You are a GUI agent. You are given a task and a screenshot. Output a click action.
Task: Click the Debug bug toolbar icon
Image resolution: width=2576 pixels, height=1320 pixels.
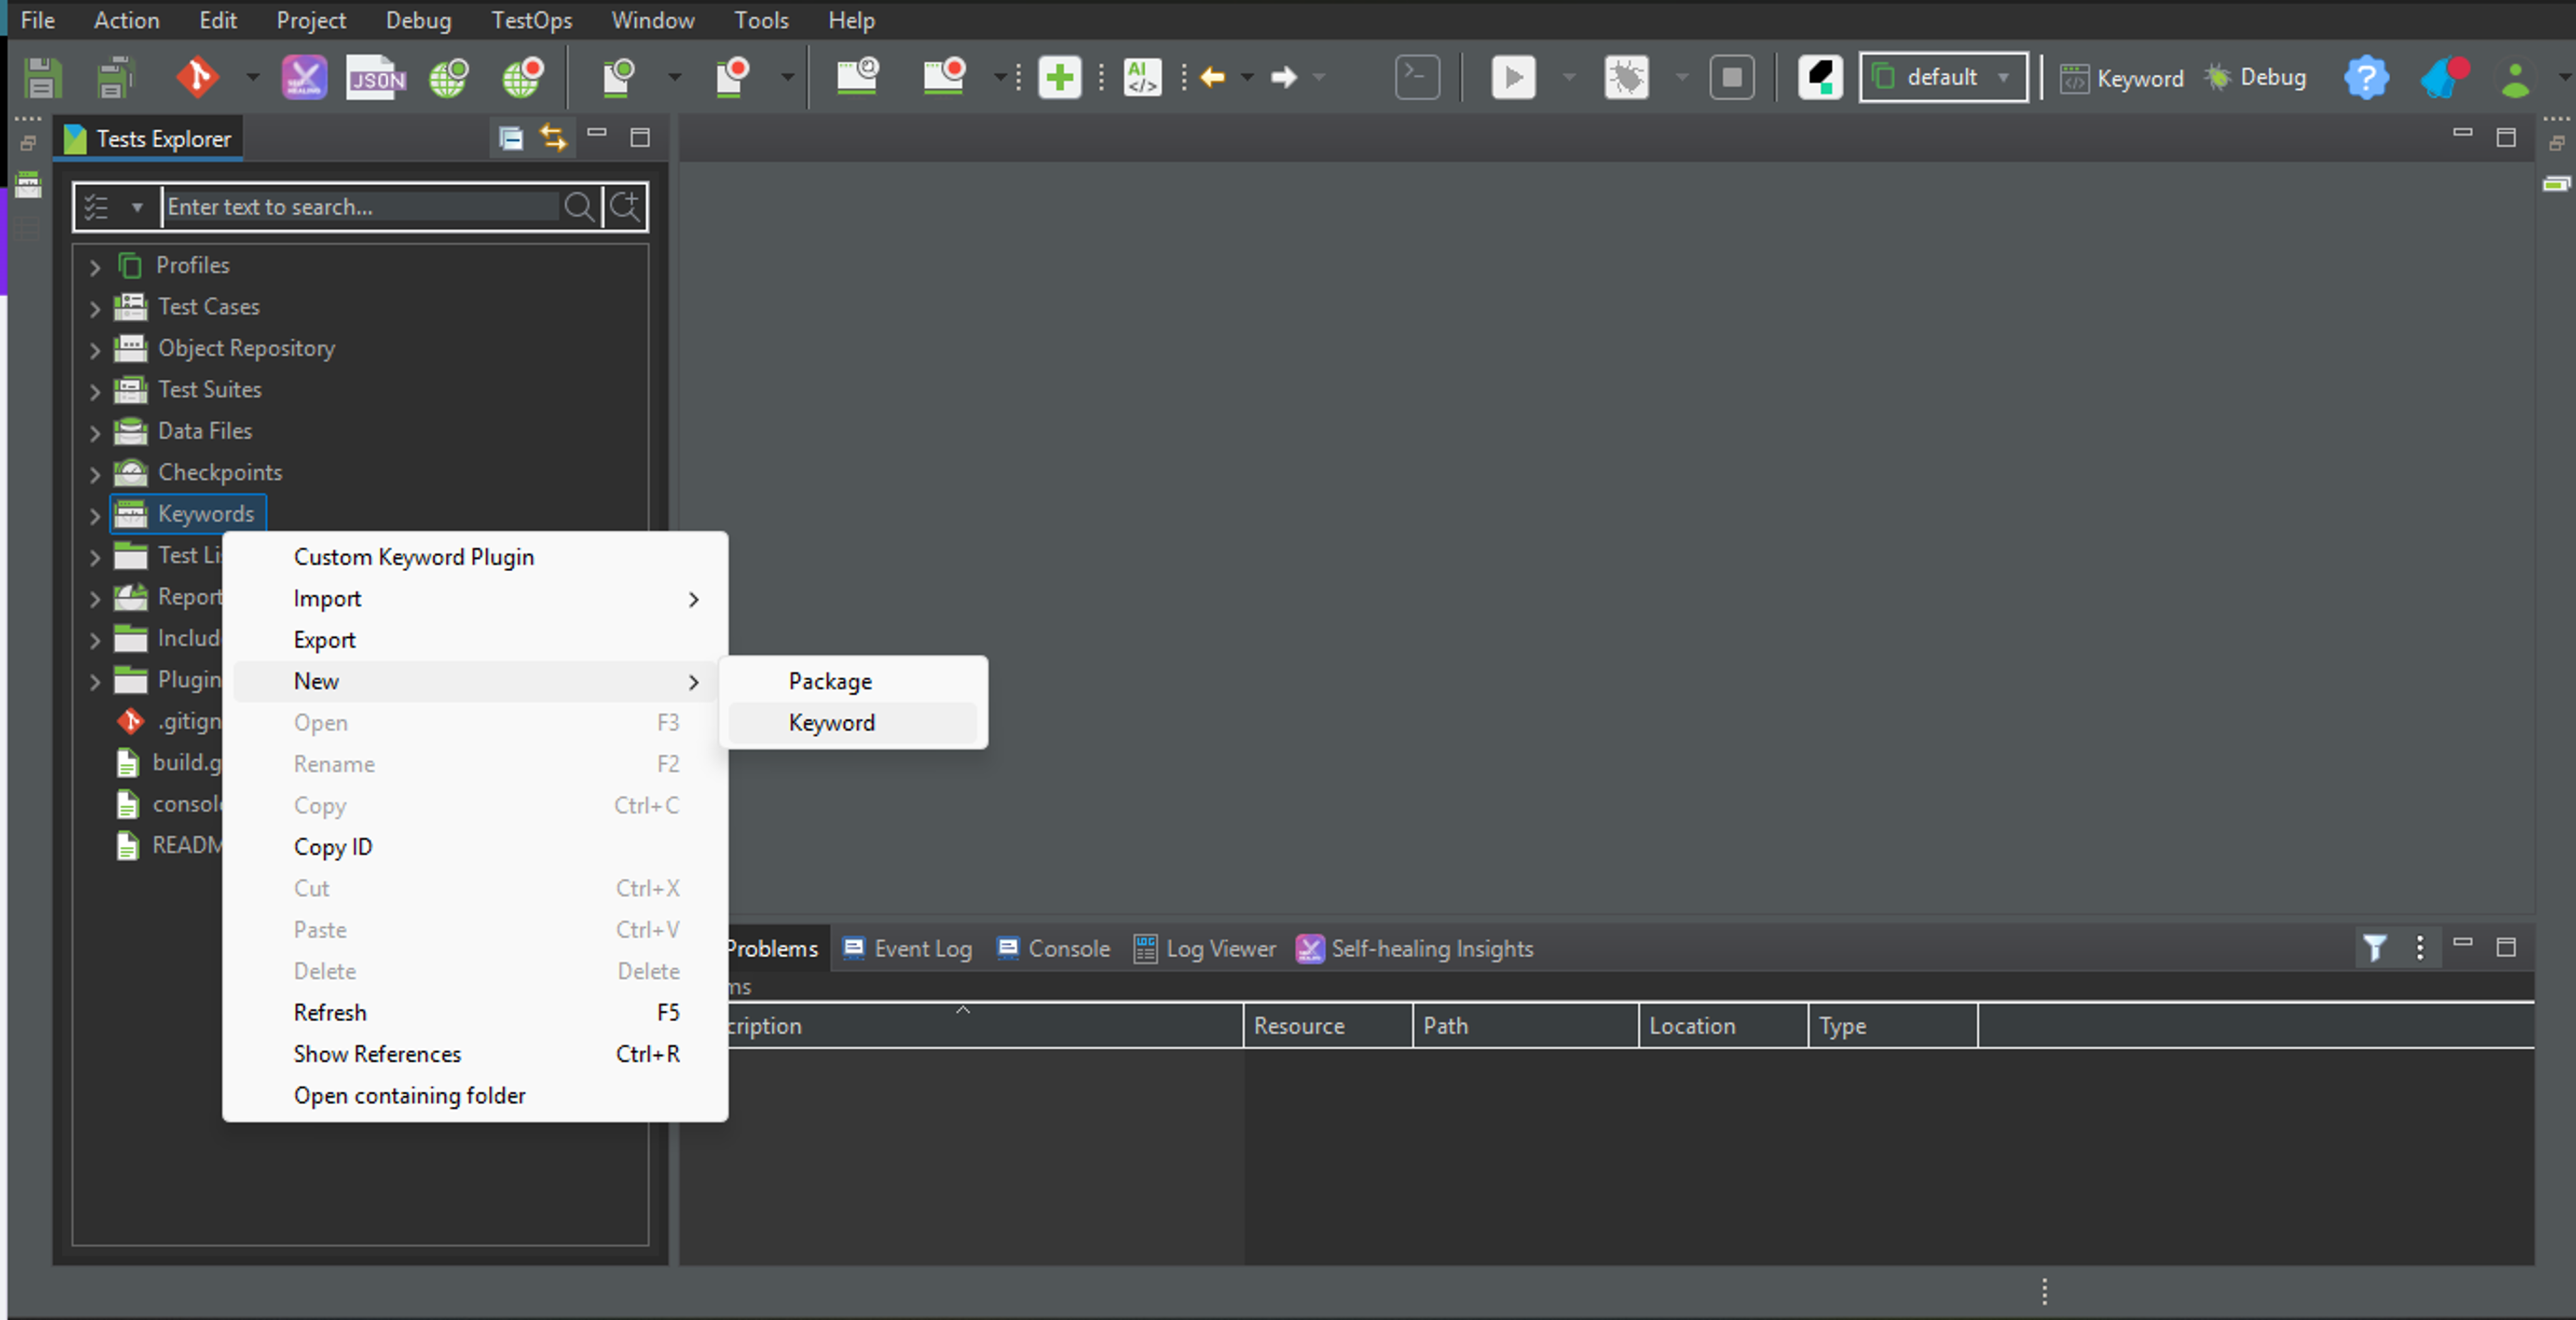tap(1626, 77)
